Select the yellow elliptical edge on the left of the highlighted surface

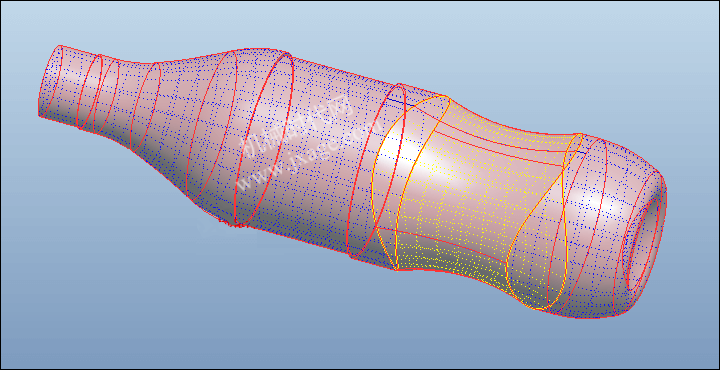409,181
